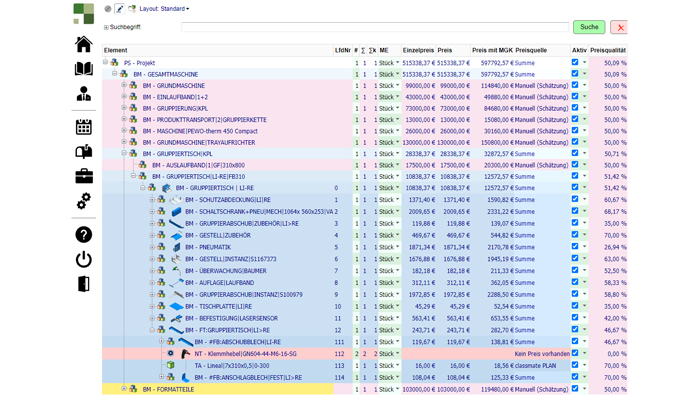Expand the BM - FORMATTEILE node
The width and height of the screenshot is (695, 395).
124,389
